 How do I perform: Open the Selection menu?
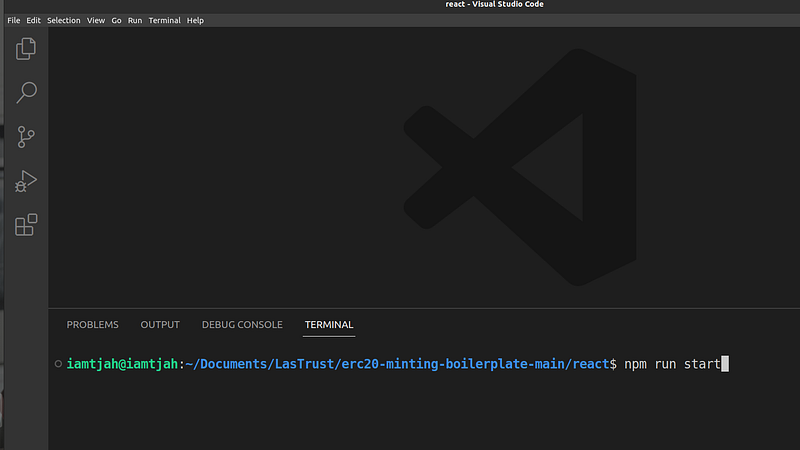pyautogui.click(x=64, y=20)
